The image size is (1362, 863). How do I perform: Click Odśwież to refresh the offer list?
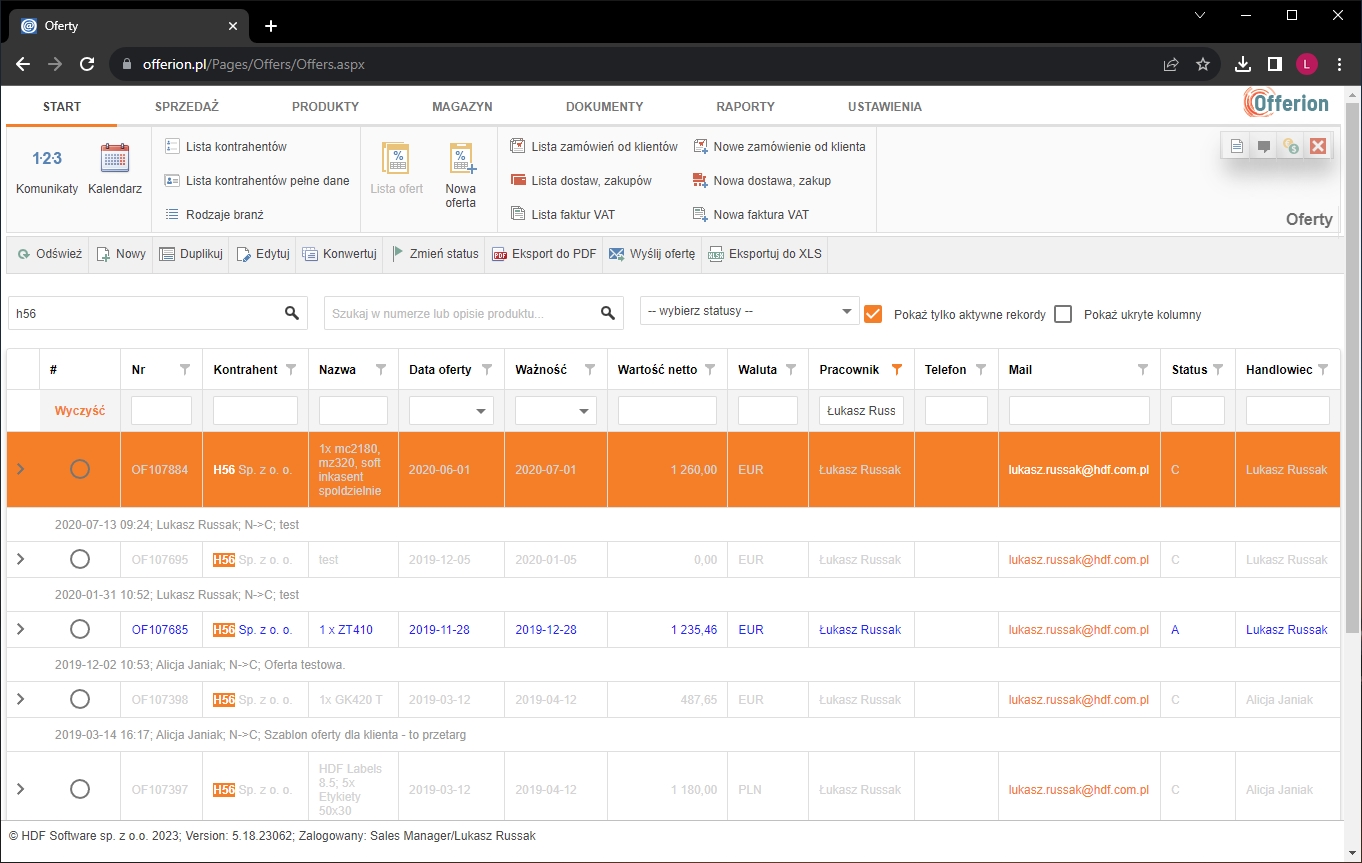coord(47,254)
